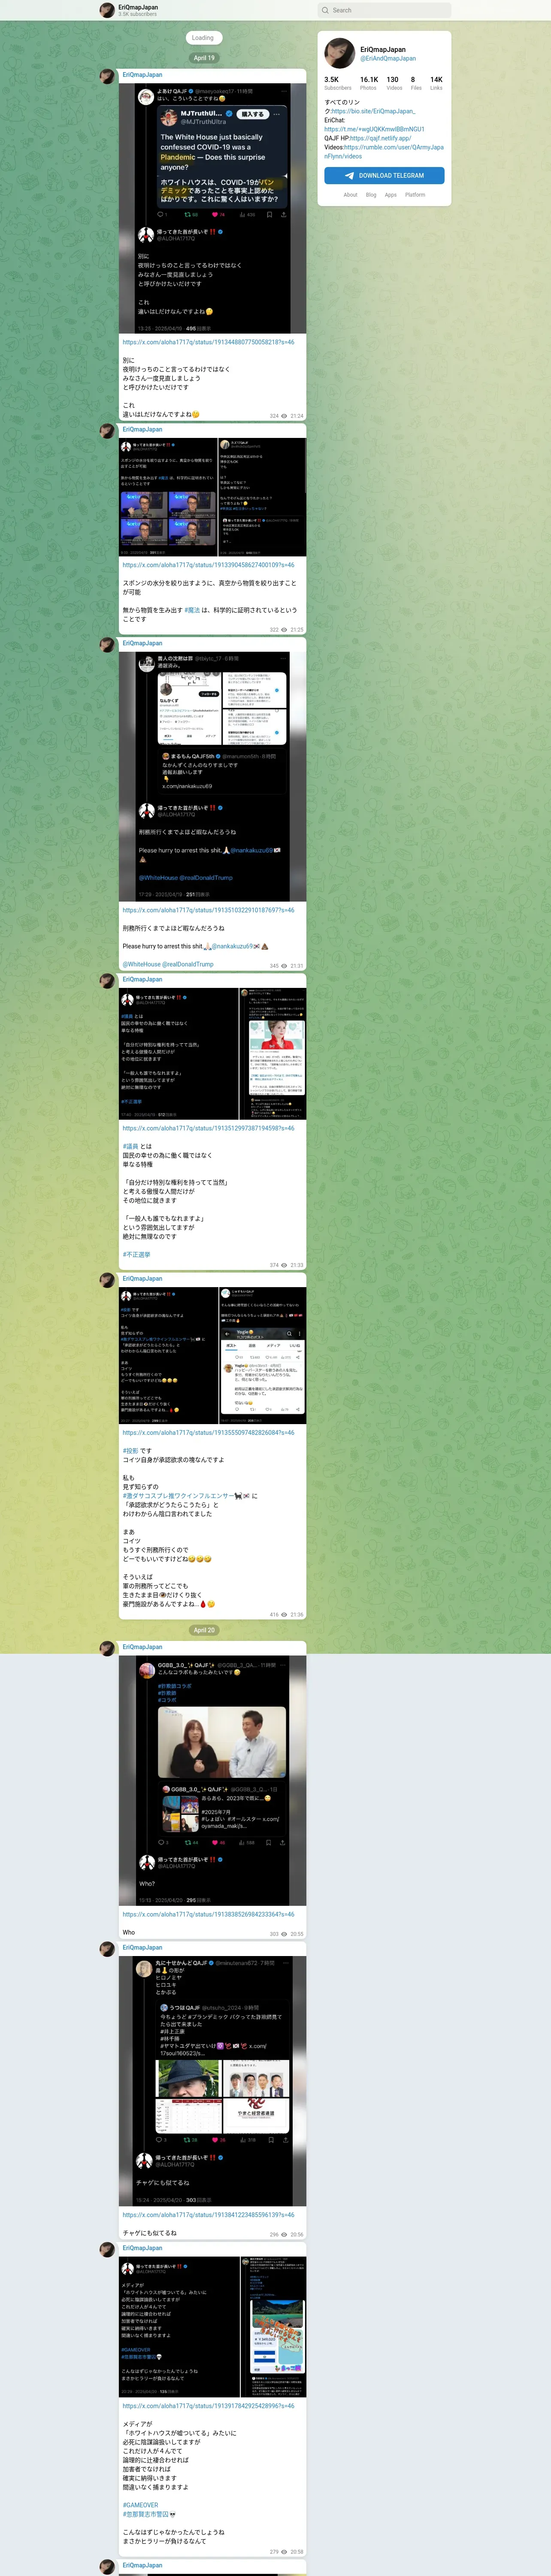Viewport: 551px width, 2576px height.
Task: Open the Blog footer link
Action: (x=371, y=195)
